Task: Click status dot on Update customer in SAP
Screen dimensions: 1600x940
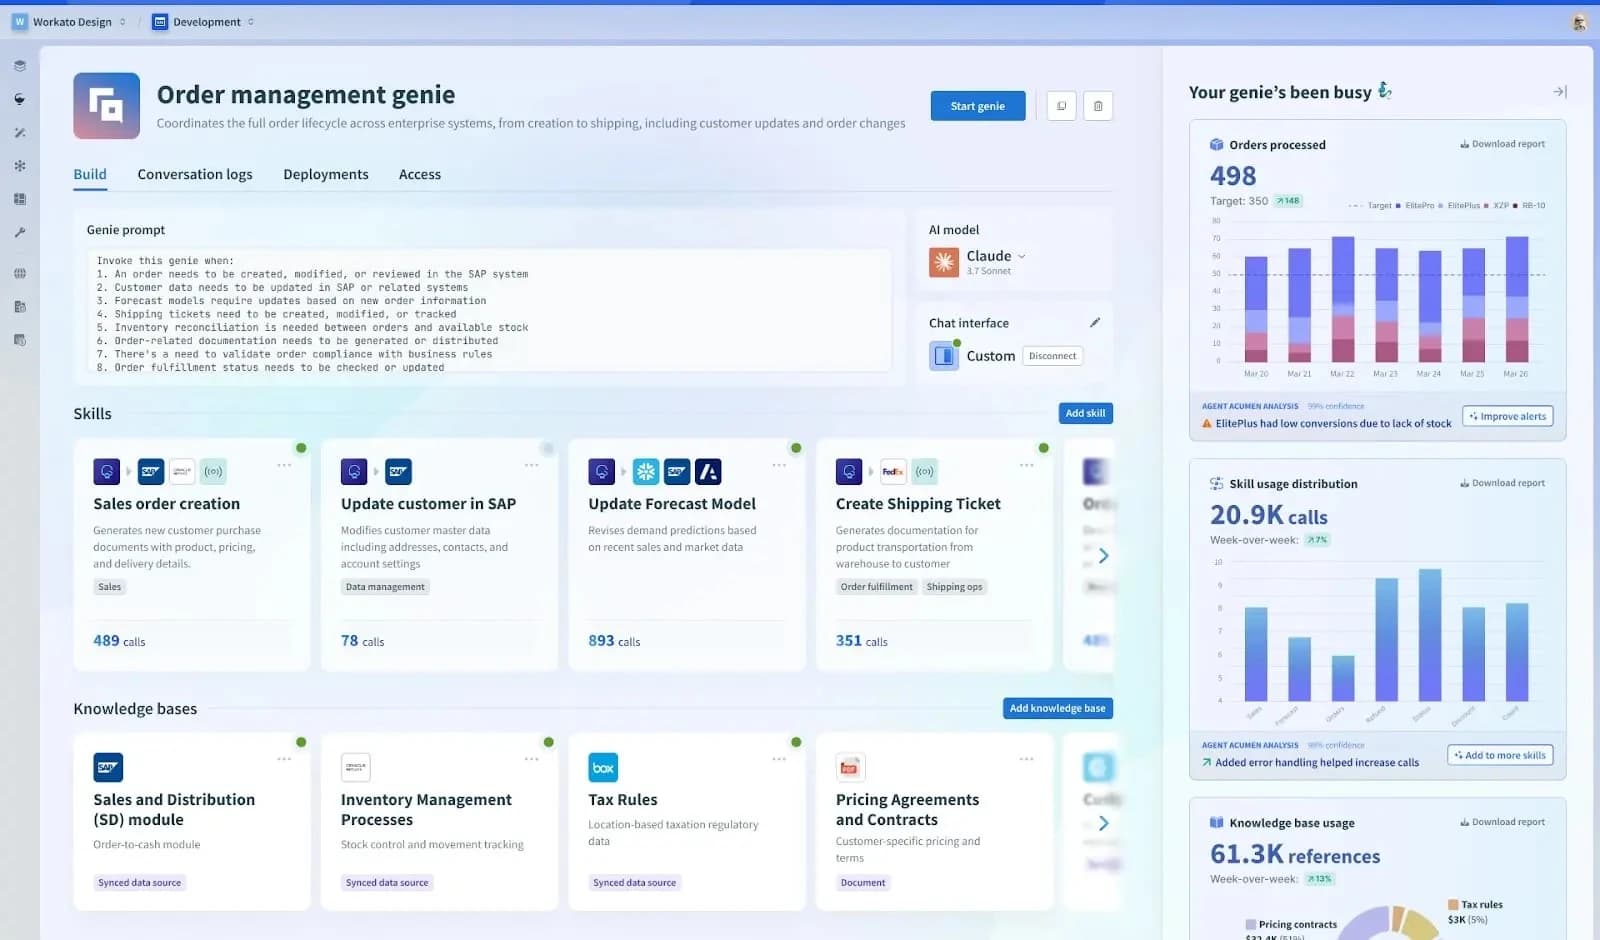Action: pos(548,448)
